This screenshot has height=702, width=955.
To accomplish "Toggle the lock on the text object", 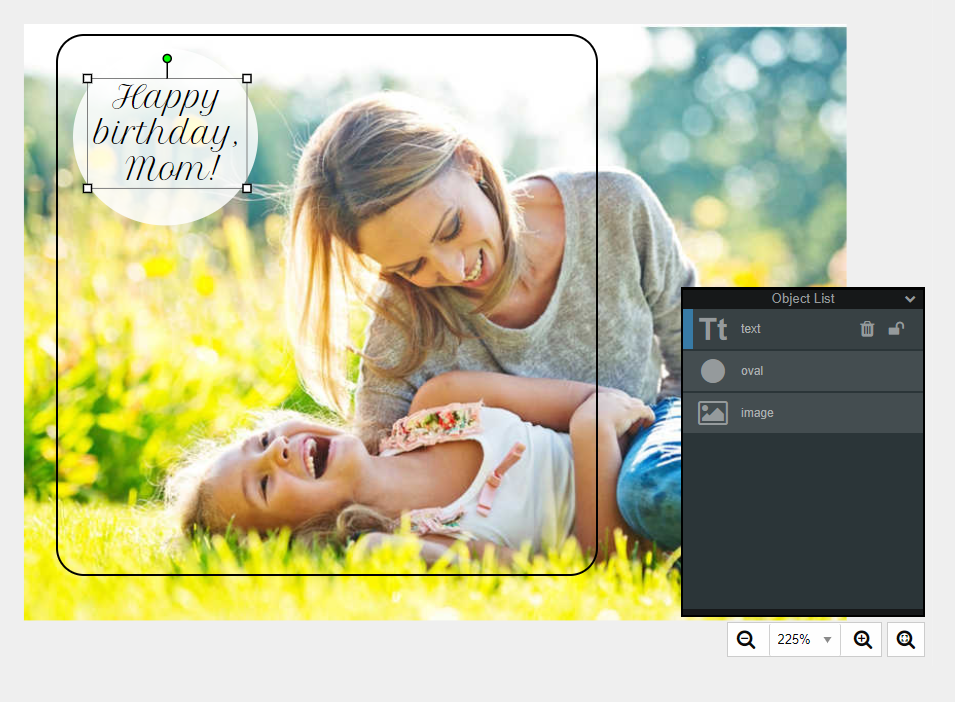I will 896,329.
